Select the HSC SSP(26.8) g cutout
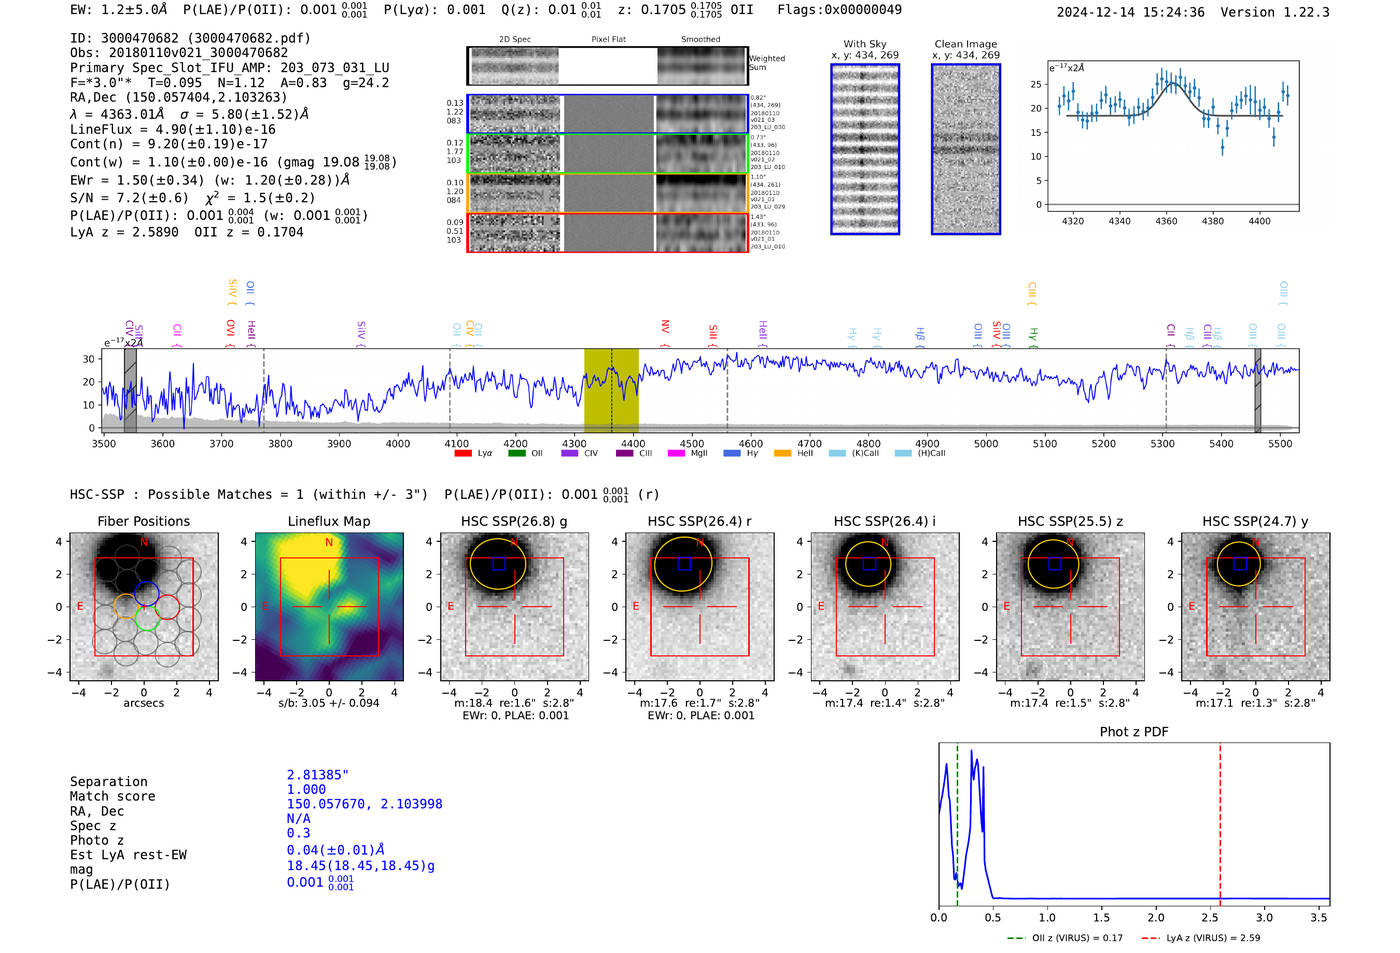Screen dimensions: 1400x953 [x=514, y=606]
